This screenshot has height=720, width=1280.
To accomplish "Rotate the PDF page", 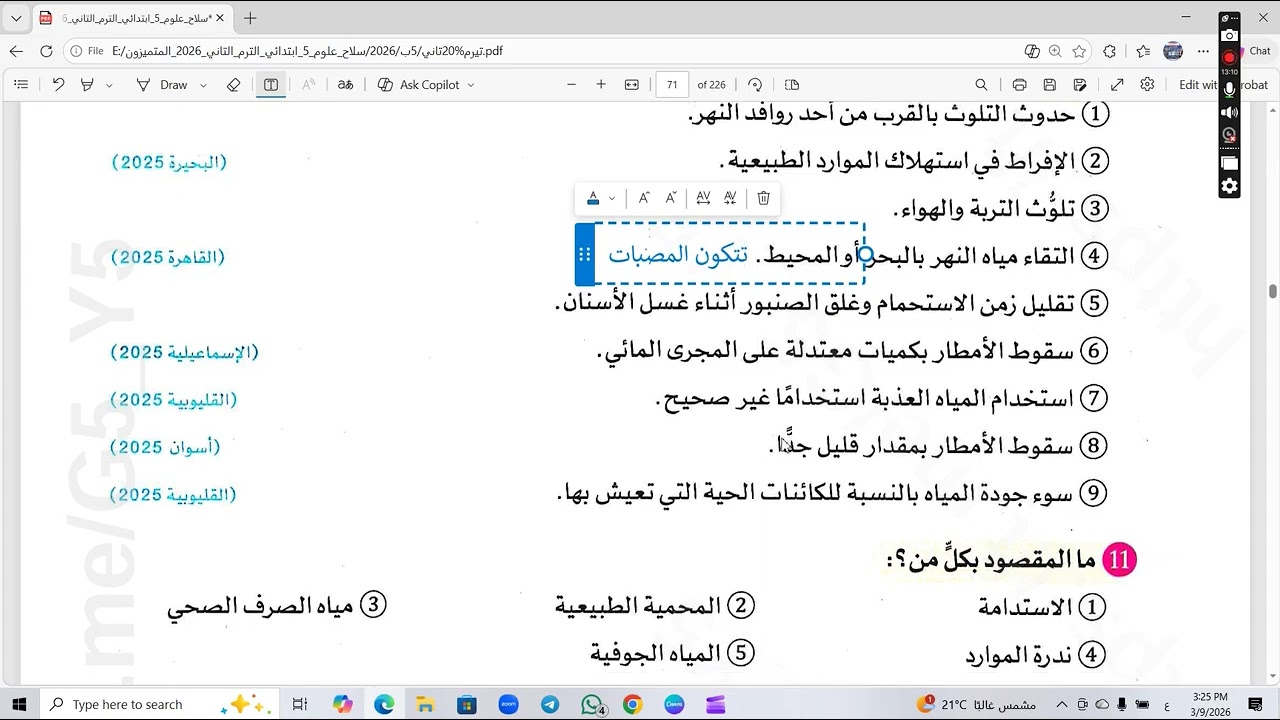I will [755, 85].
